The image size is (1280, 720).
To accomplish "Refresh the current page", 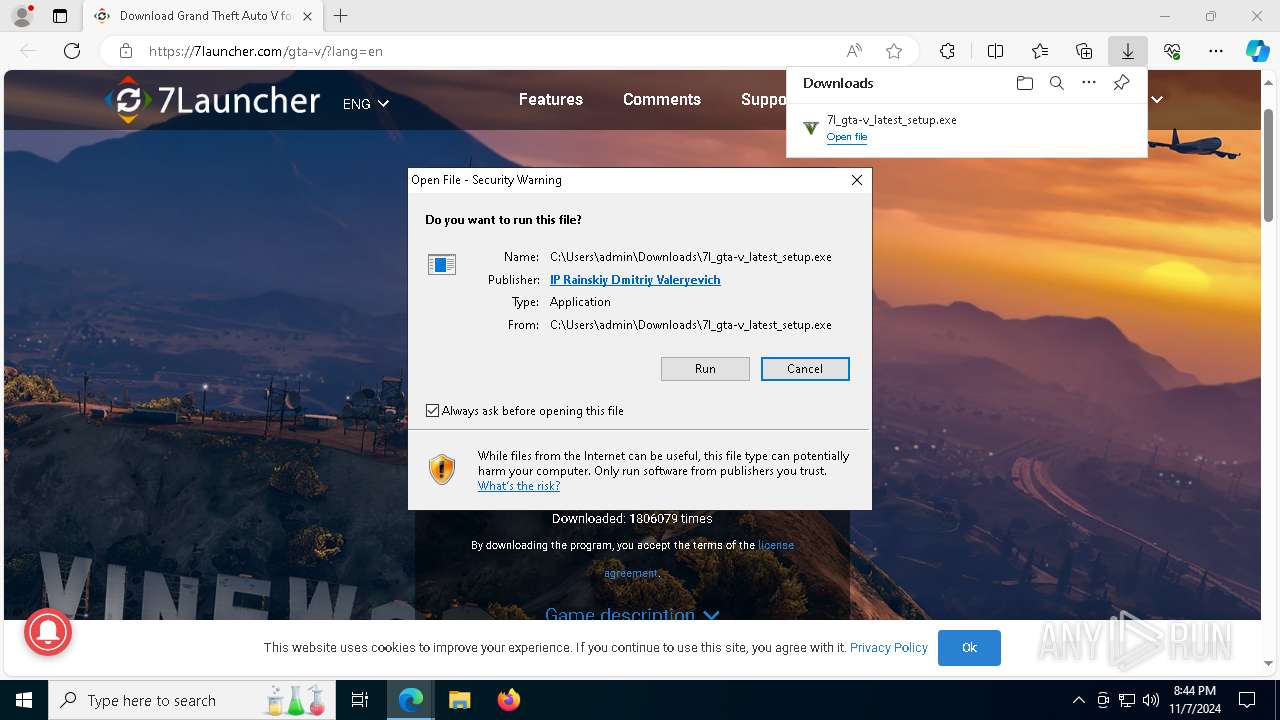I will tap(72, 51).
